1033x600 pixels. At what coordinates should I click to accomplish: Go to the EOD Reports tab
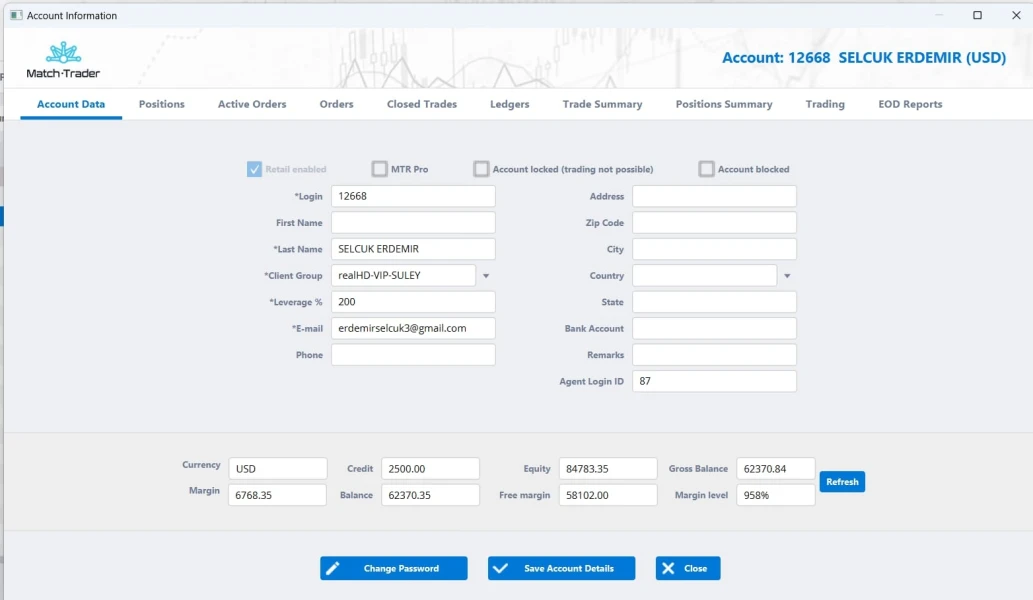pyautogui.click(x=910, y=104)
